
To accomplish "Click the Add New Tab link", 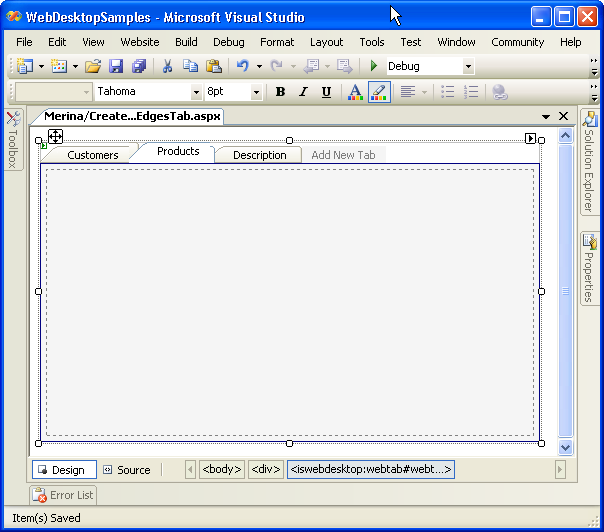I will tap(343, 155).
